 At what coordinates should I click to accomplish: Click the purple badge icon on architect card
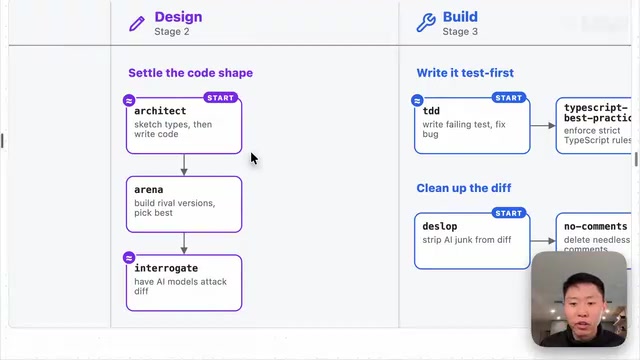point(129,100)
